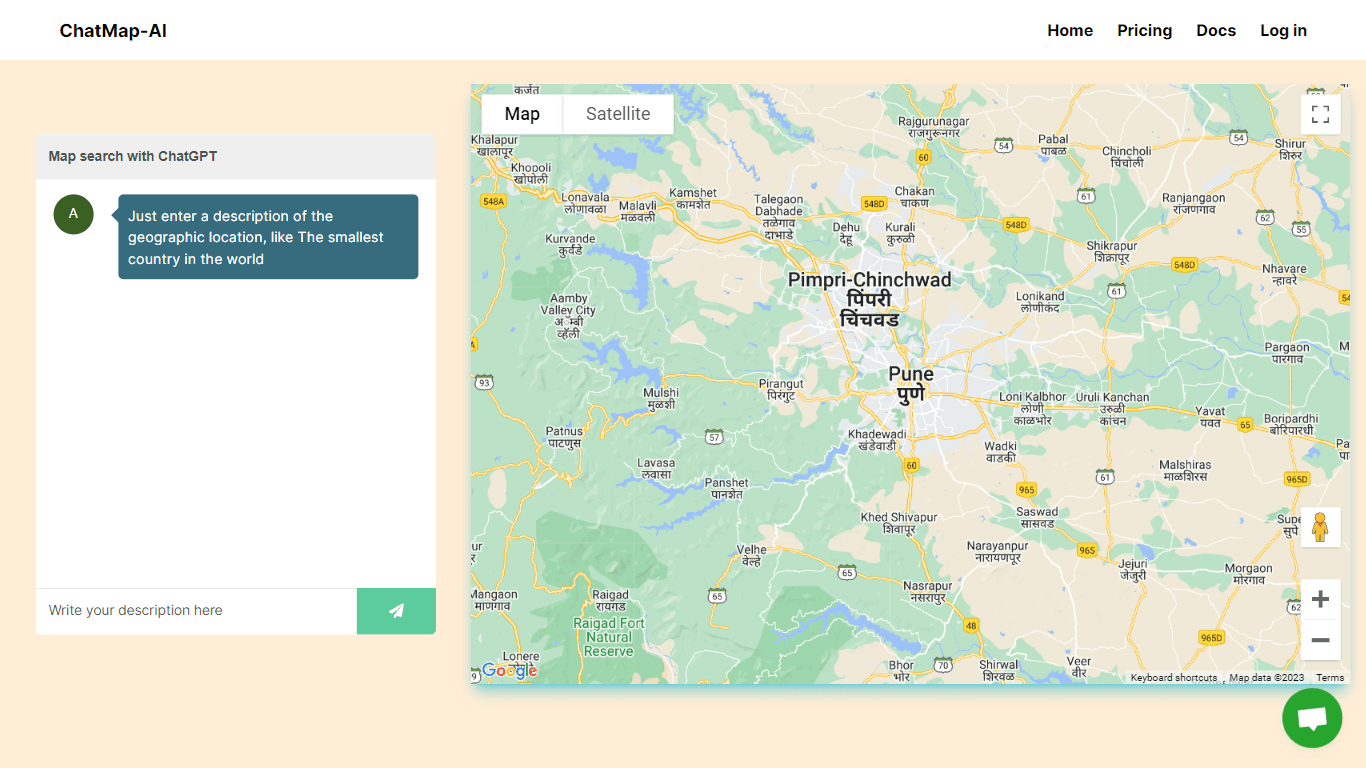Zoom out on the map
Screen dimensions: 1366x768
1320,640
